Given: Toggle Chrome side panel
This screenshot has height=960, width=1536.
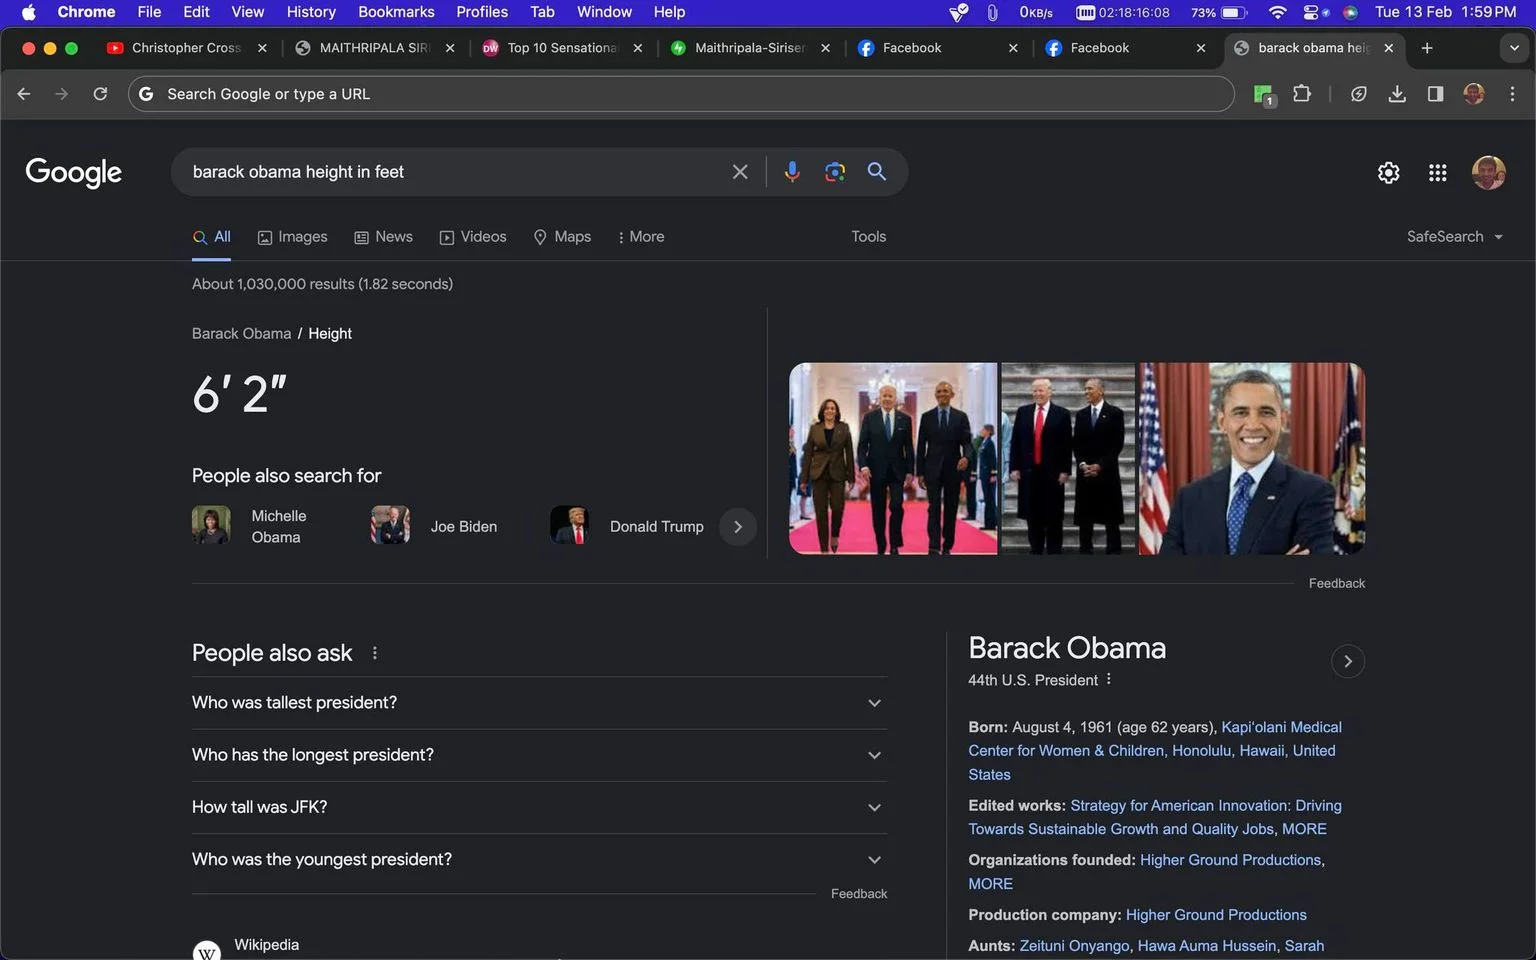Looking at the screenshot, I should 1435,94.
